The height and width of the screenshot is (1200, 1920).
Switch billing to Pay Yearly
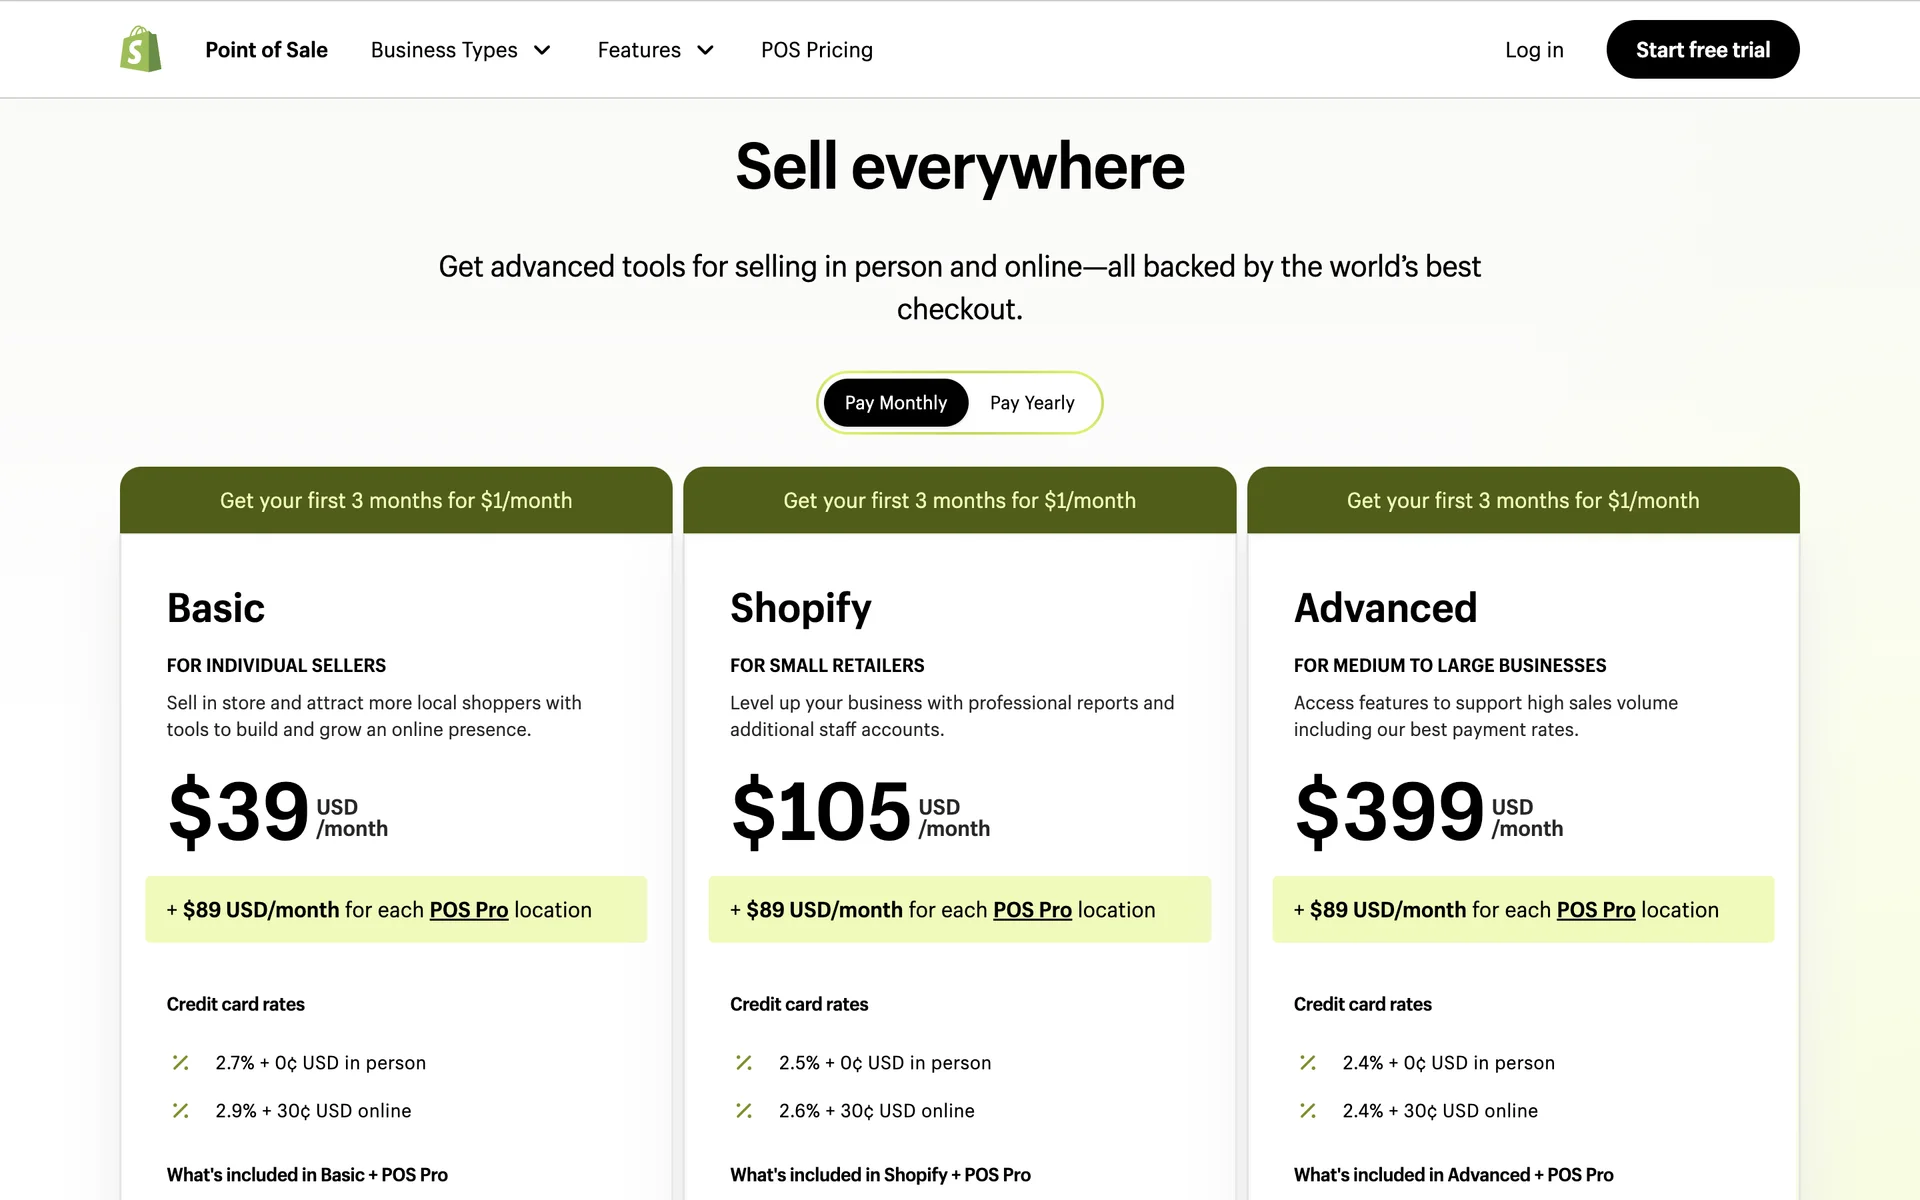(x=1032, y=403)
